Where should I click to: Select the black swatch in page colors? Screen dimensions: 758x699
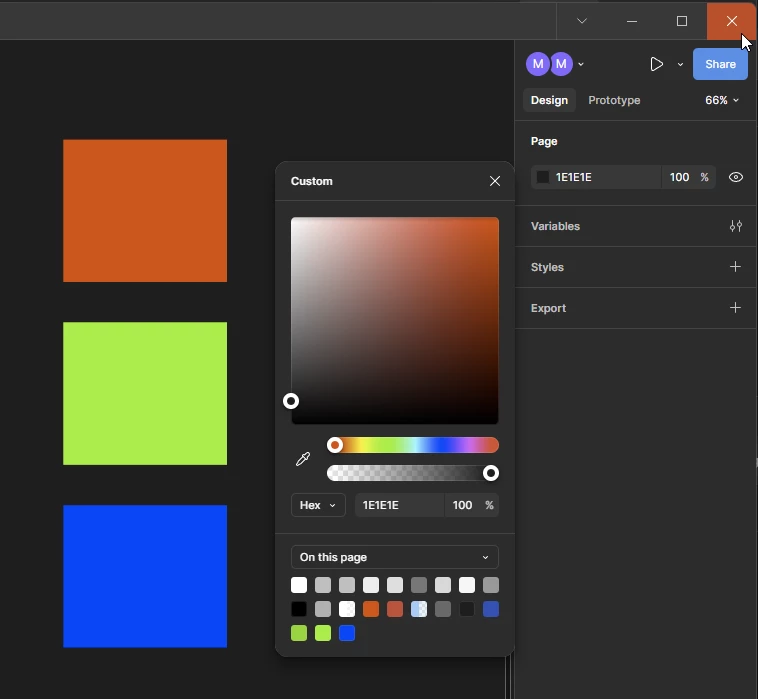click(x=299, y=609)
